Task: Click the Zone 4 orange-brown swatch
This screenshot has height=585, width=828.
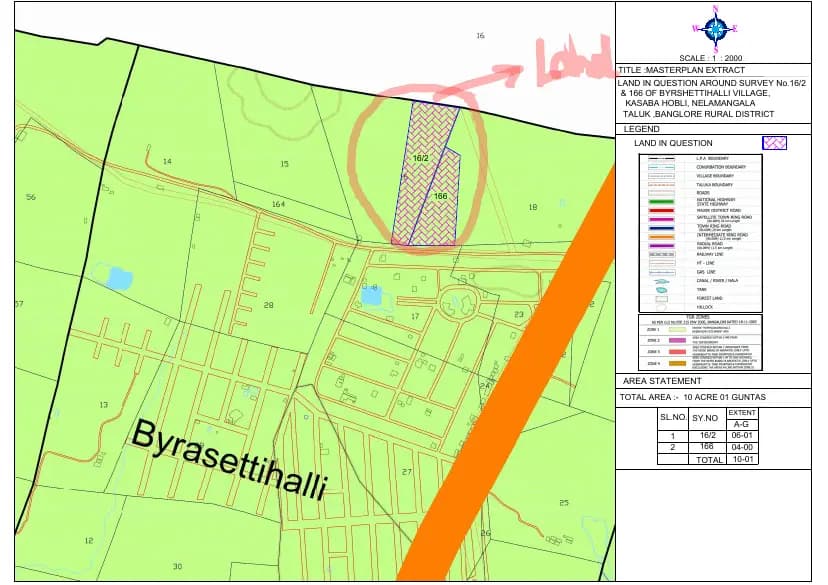Action: [678, 363]
